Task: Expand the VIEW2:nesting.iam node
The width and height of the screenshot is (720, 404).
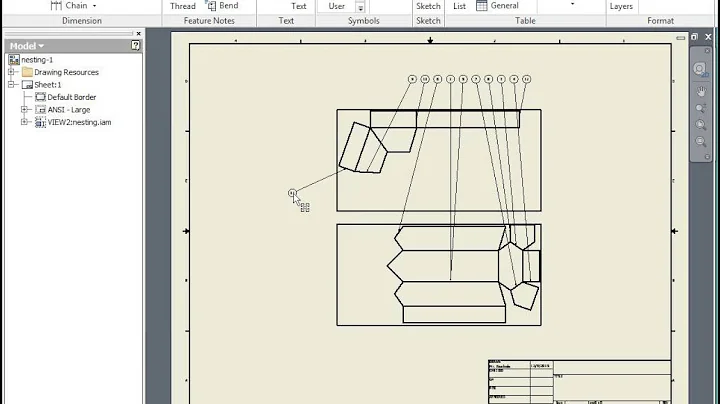Action: (24, 122)
